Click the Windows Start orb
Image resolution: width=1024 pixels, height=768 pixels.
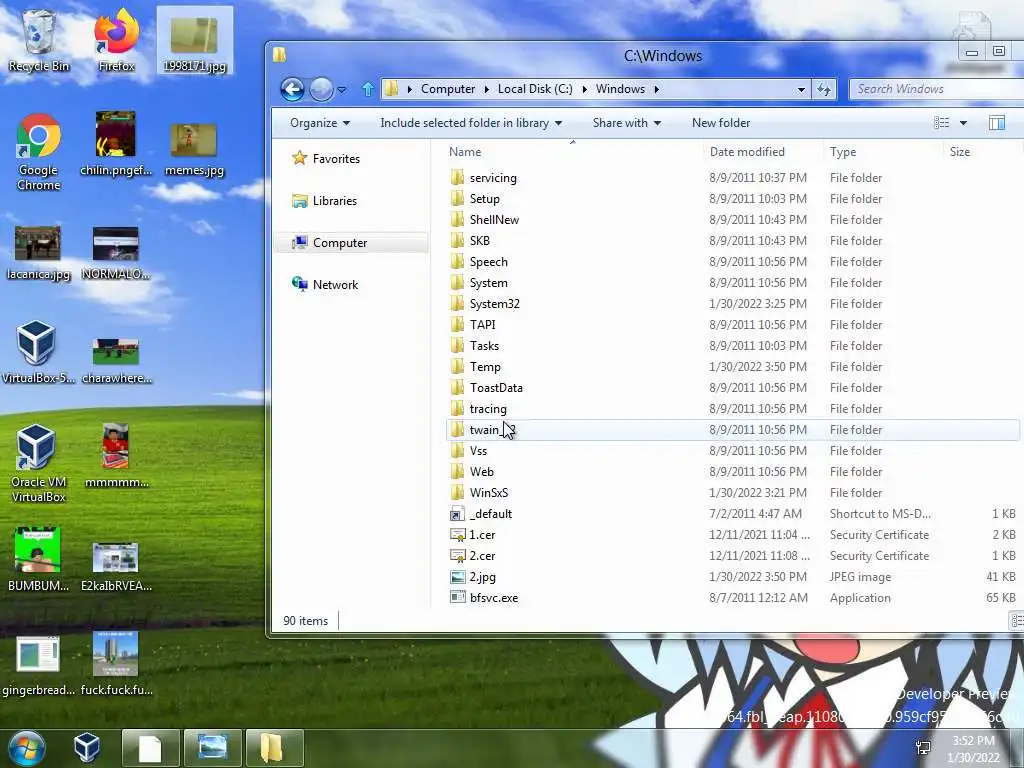26,748
